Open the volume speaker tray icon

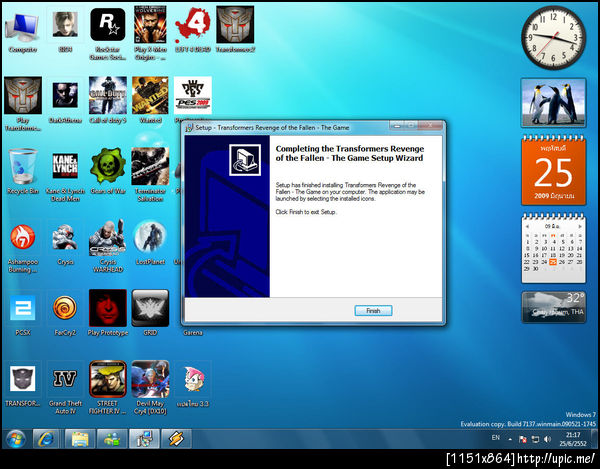tap(548, 439)
